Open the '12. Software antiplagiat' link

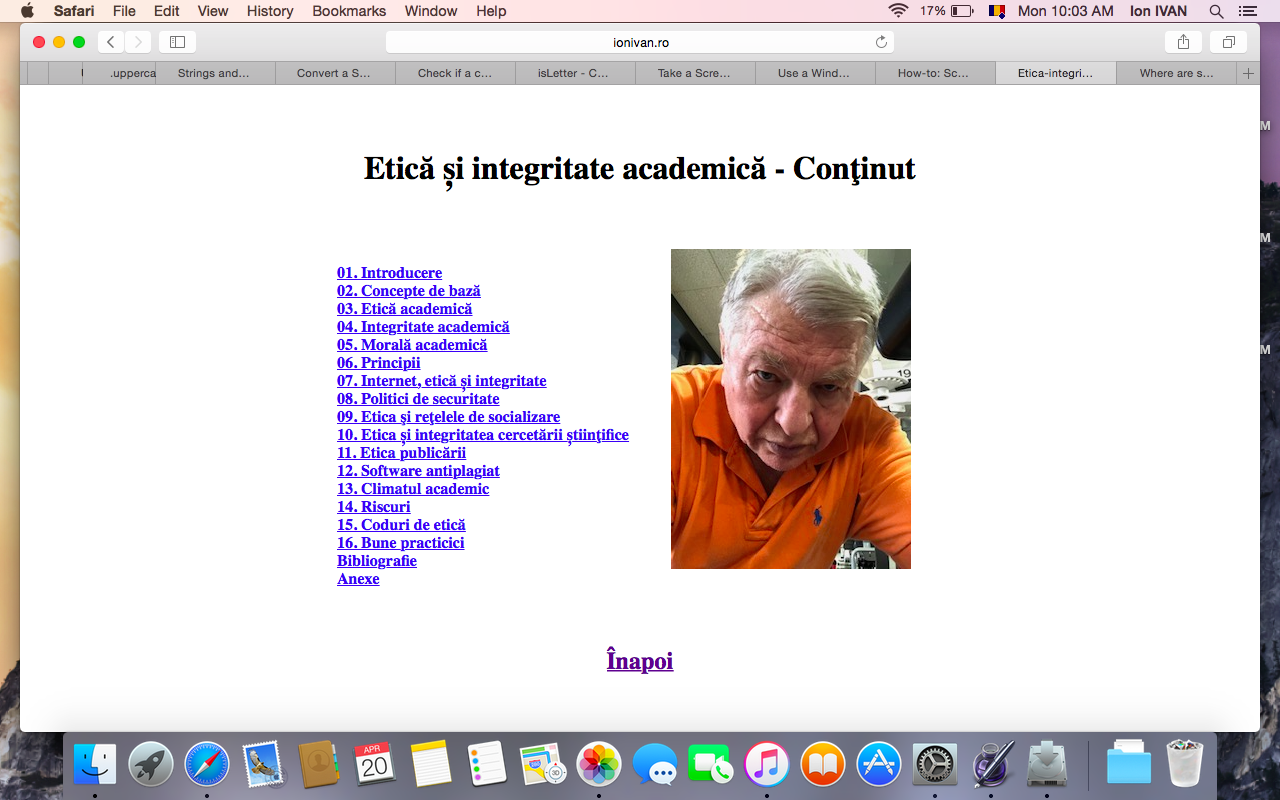(418, 471)
